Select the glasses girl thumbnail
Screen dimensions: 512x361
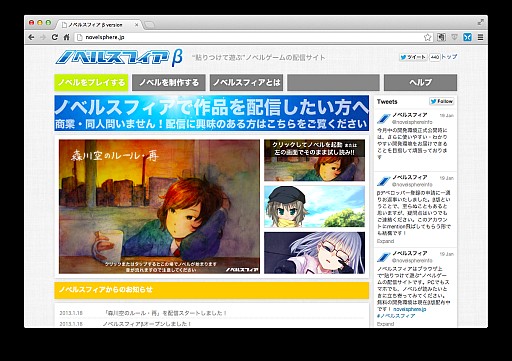(314, 253)
